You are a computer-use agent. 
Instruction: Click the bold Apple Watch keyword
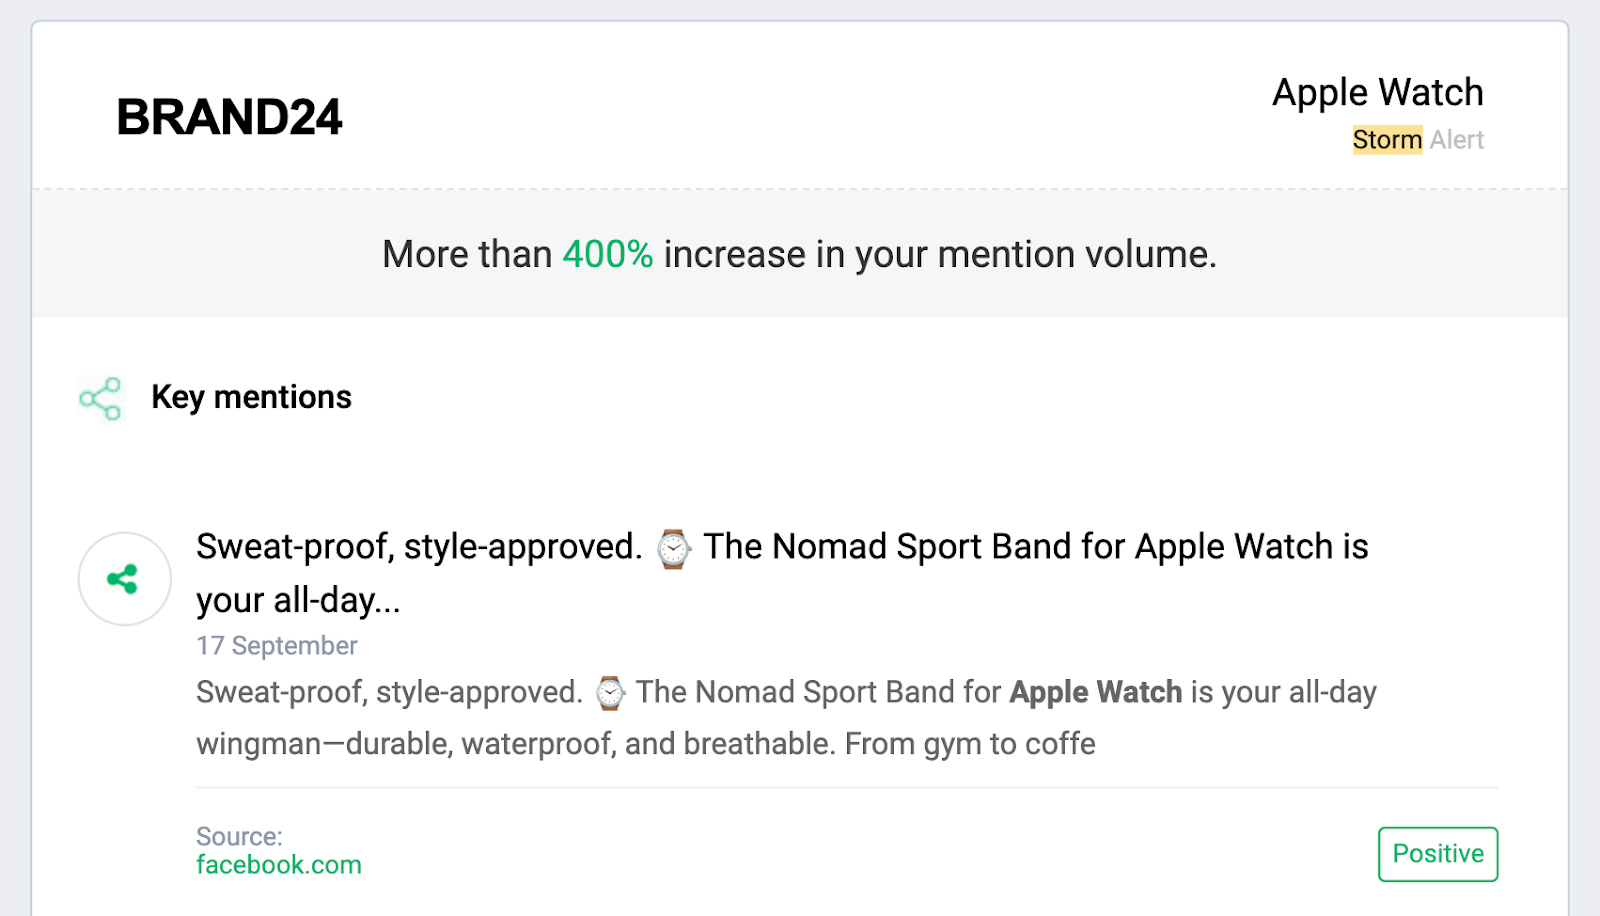pos(1096,692)
